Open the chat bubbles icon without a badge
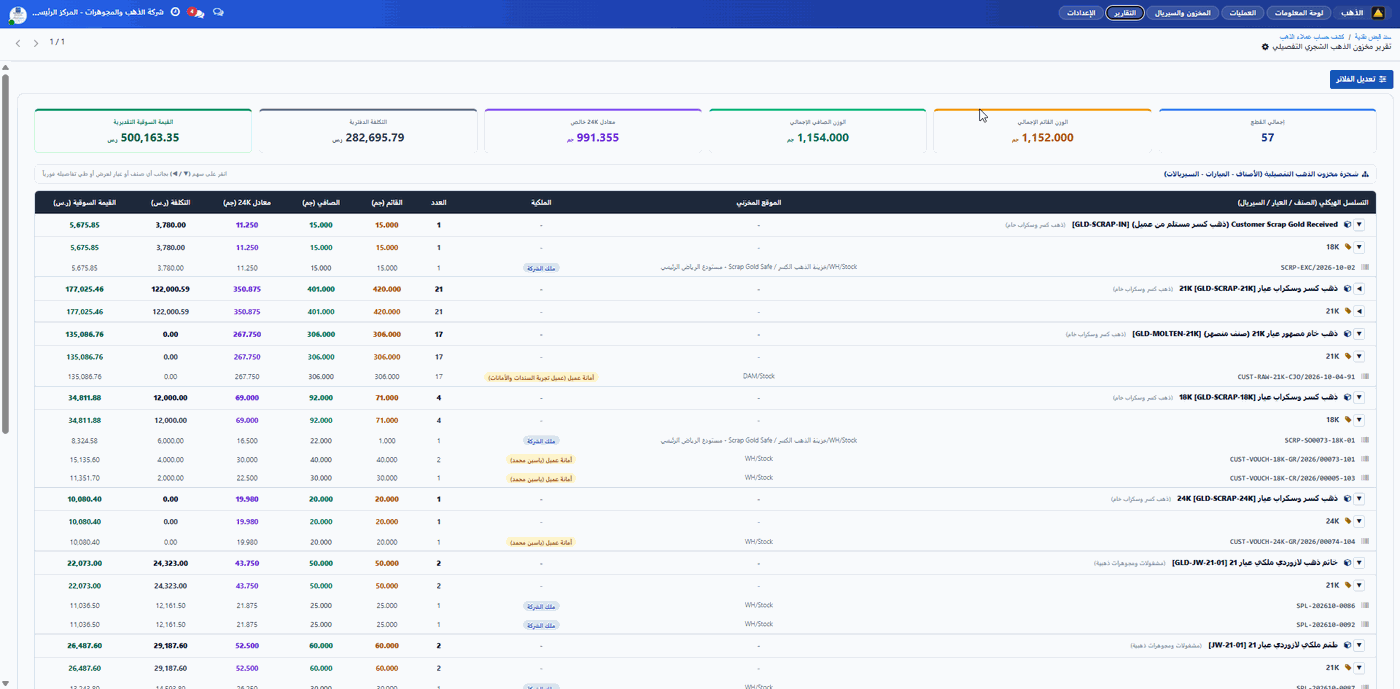 [219, 12]
